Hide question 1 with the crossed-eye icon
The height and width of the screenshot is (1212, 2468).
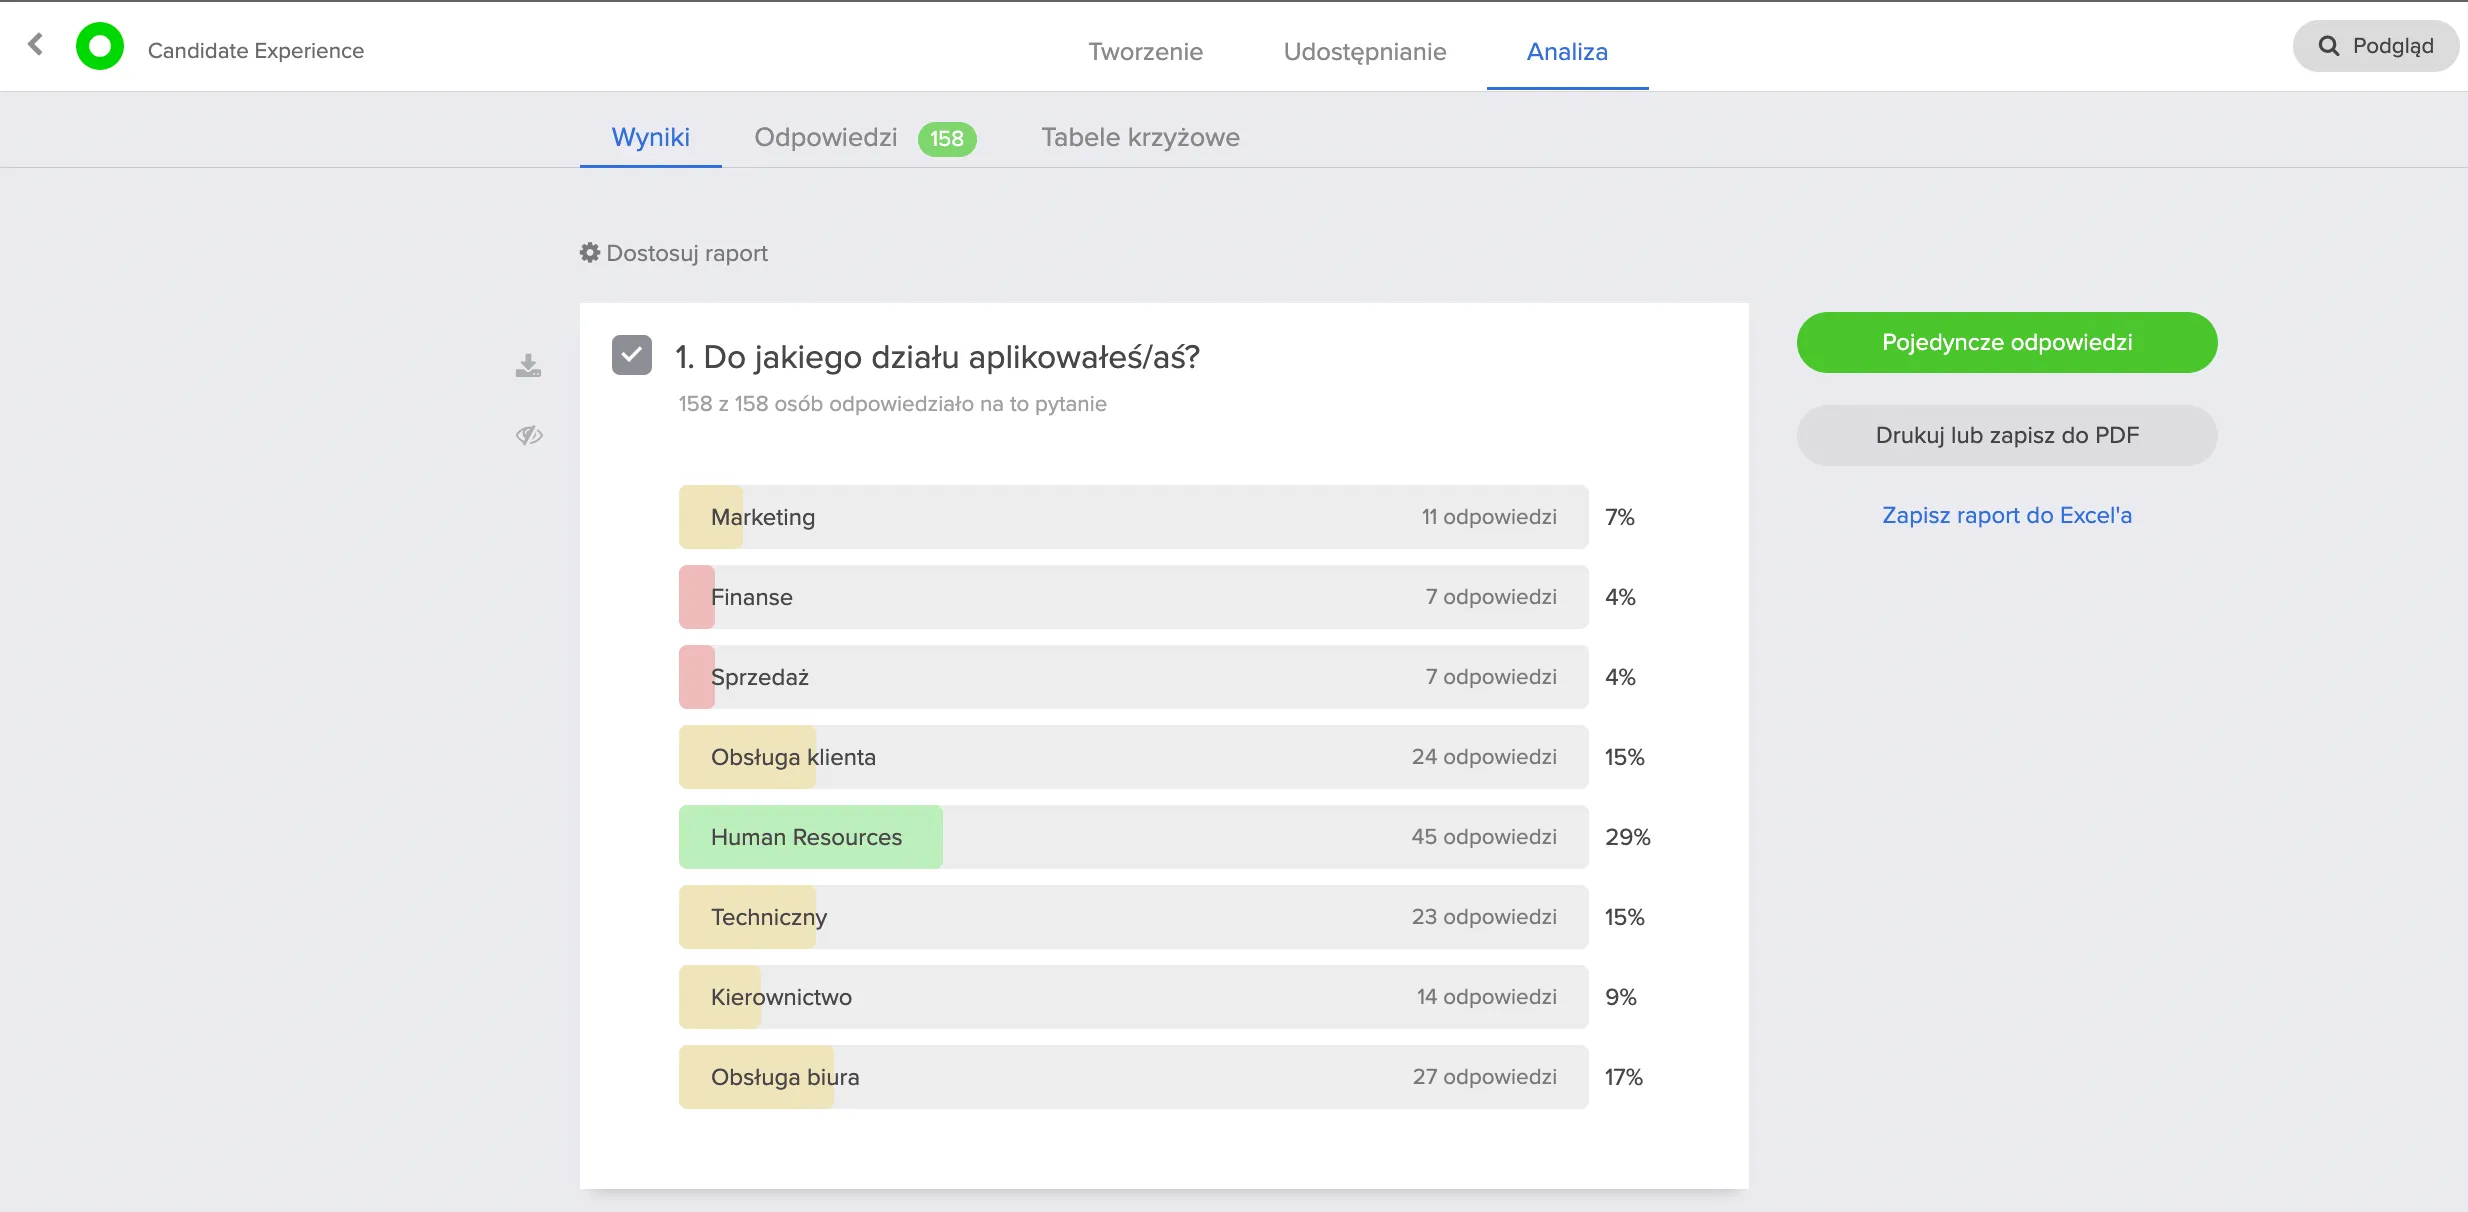coord(529,435)
